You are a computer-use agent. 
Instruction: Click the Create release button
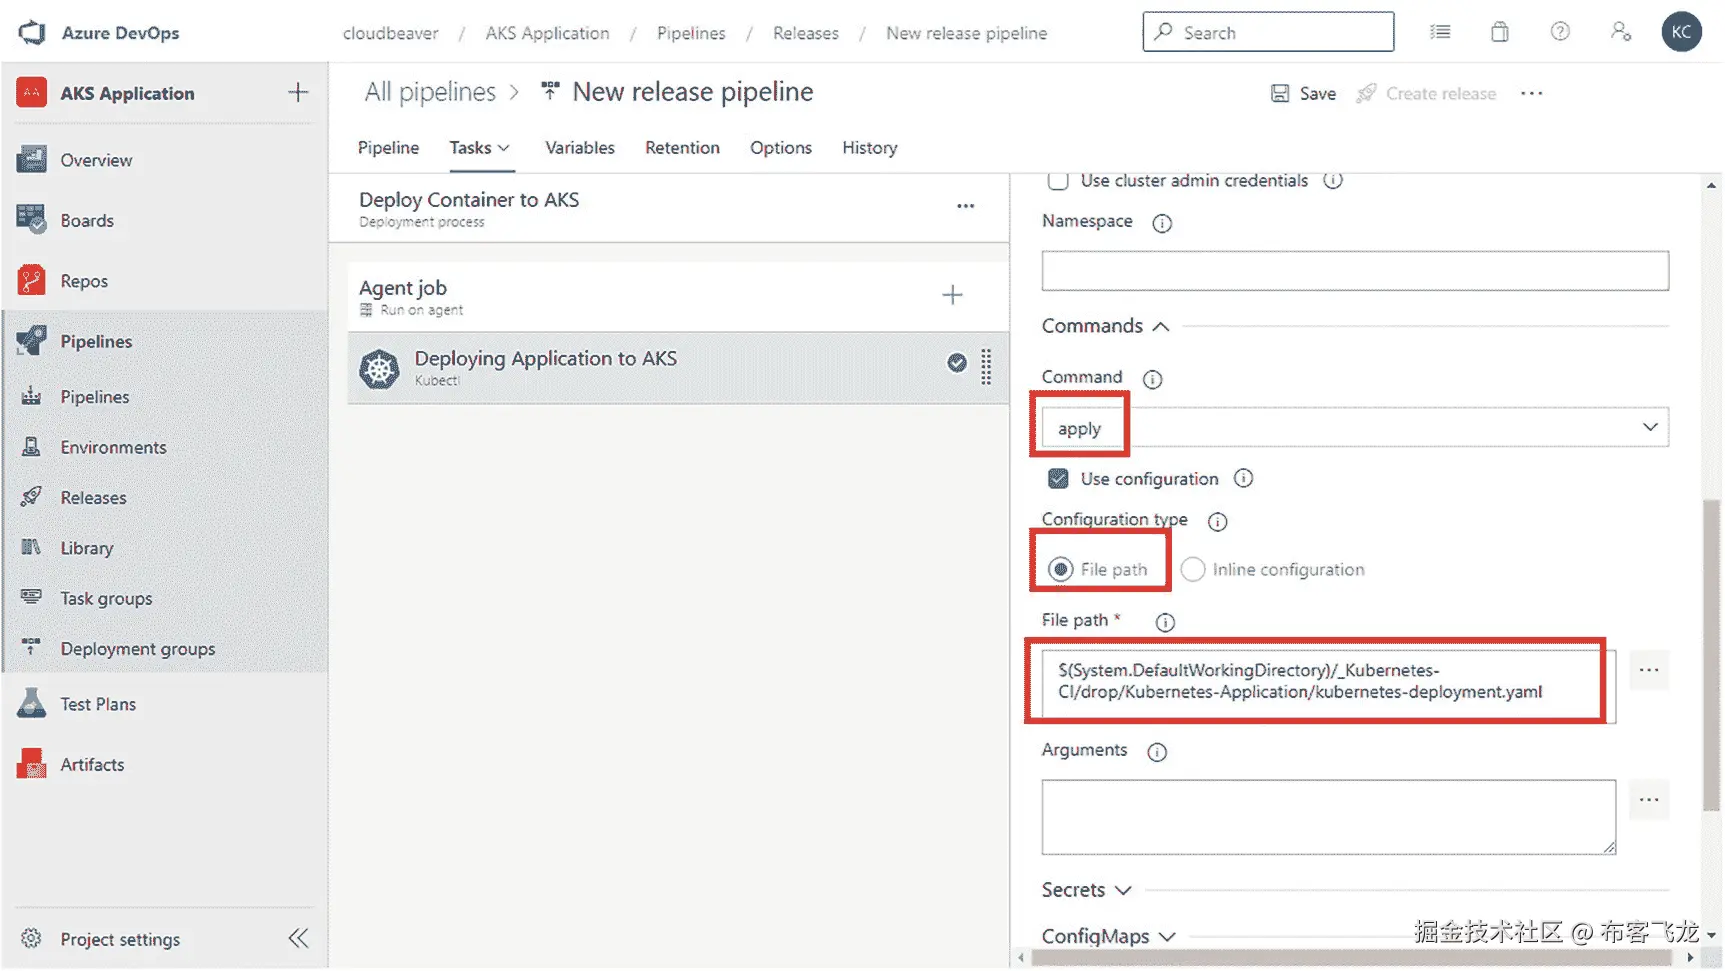pos(1426,93)
